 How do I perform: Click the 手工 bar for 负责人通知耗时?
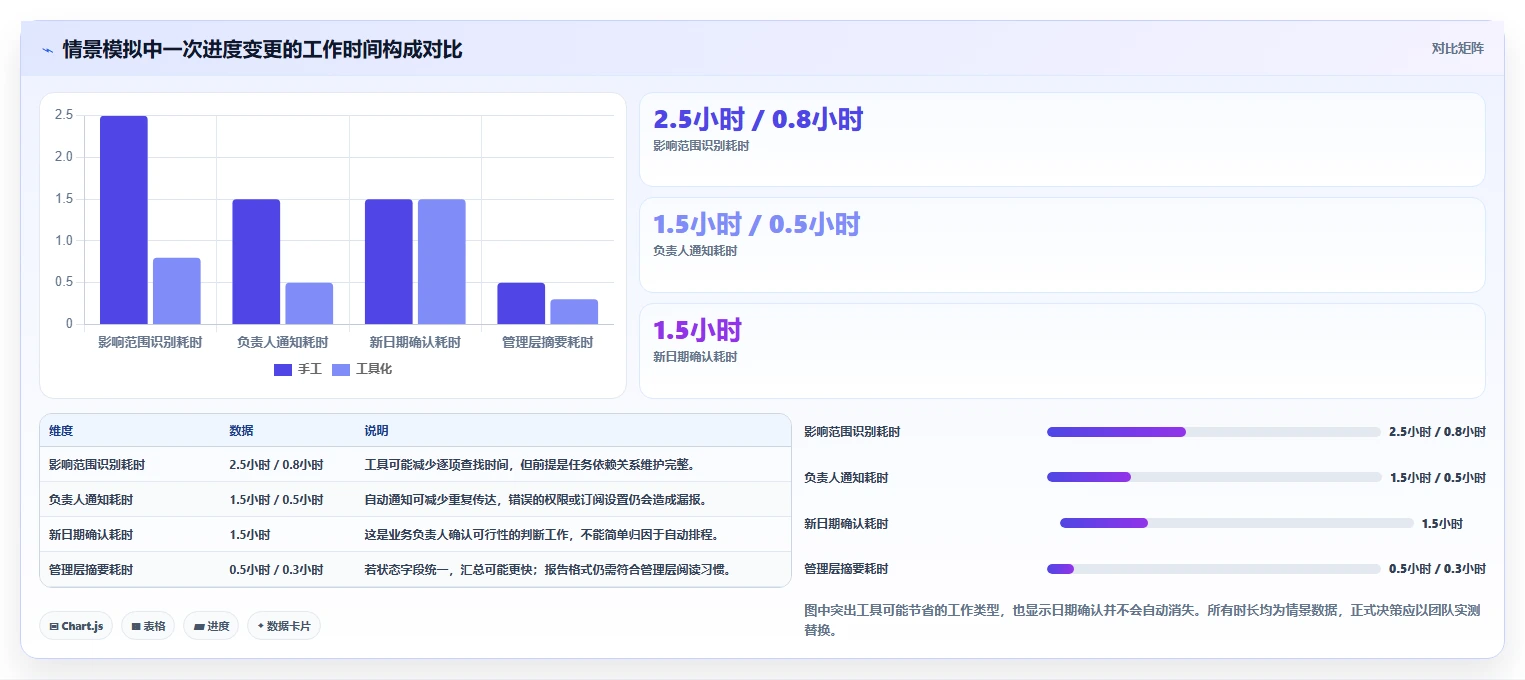pos(256,262)
